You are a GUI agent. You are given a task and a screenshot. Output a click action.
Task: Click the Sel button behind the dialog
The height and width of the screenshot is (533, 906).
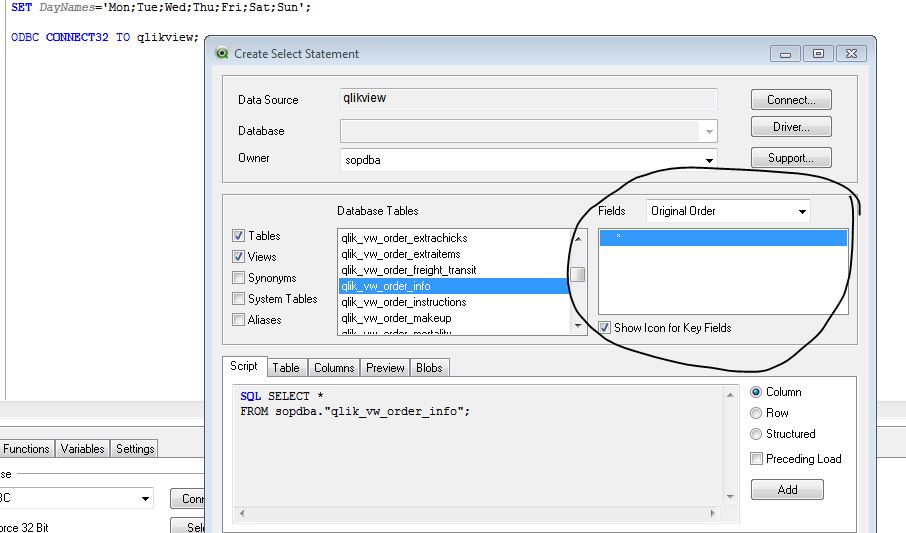click(188, 526)
